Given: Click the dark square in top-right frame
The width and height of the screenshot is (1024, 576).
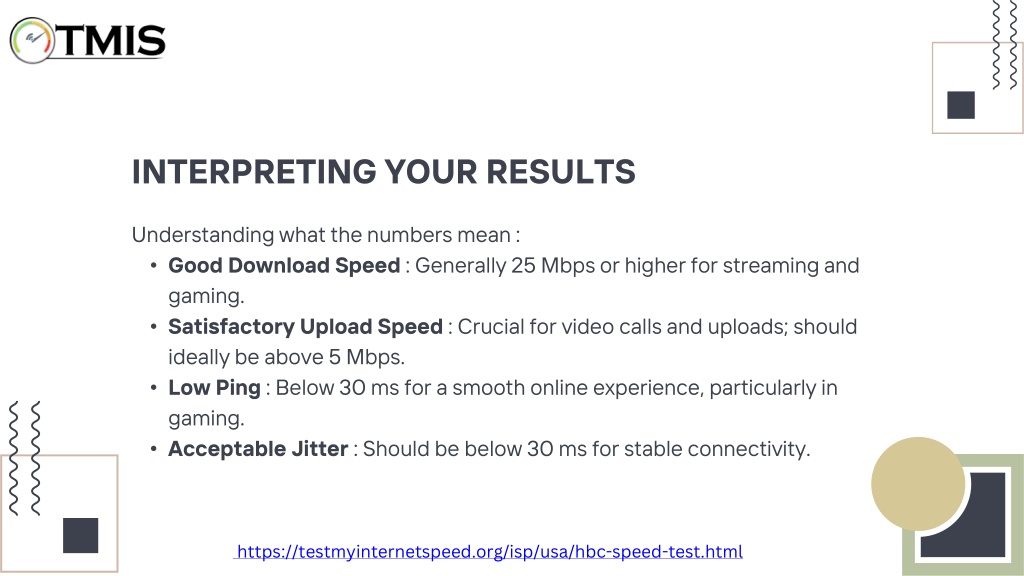Looking at the screenshot, I should (961, 105).
